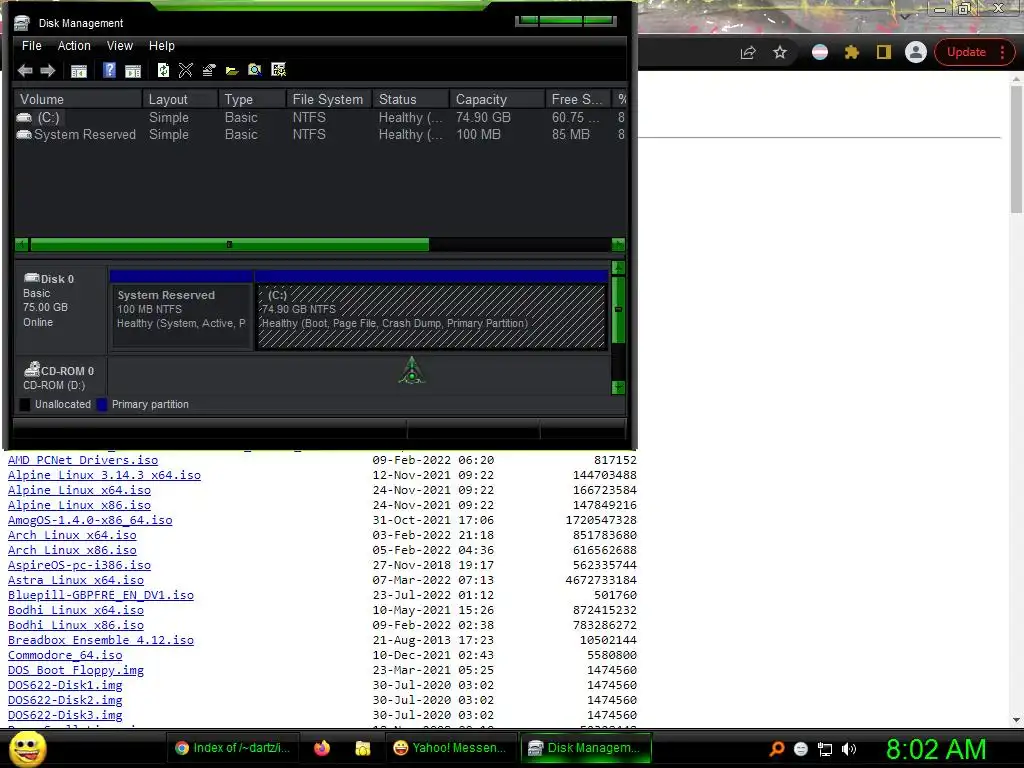Sort by the Status column header
The image size is (1024, 768).
411,99
